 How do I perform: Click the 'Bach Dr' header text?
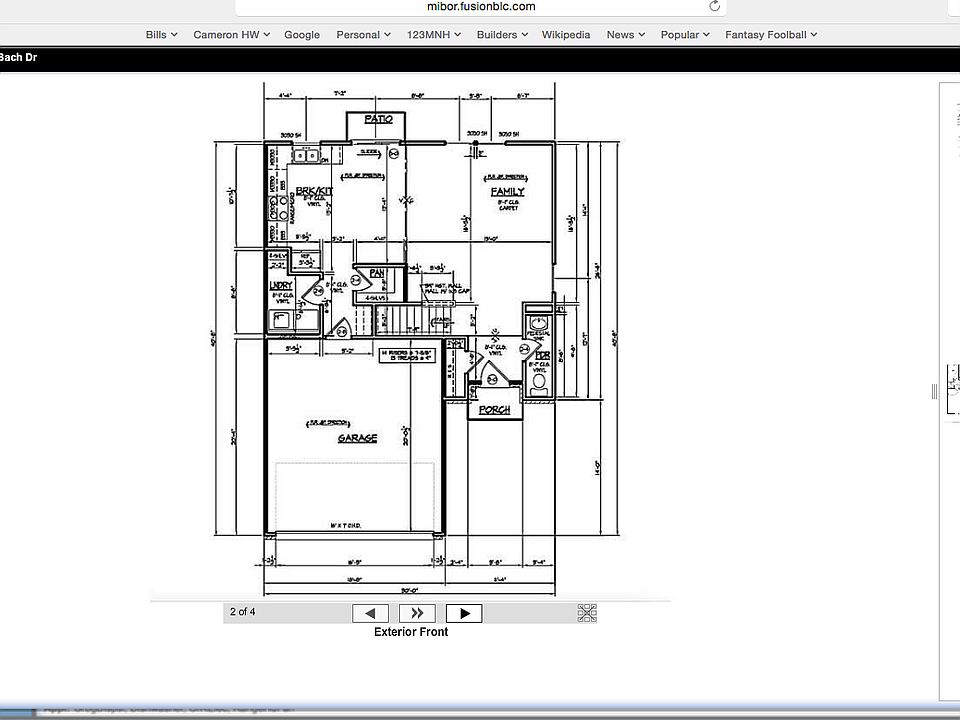(18, 58)
